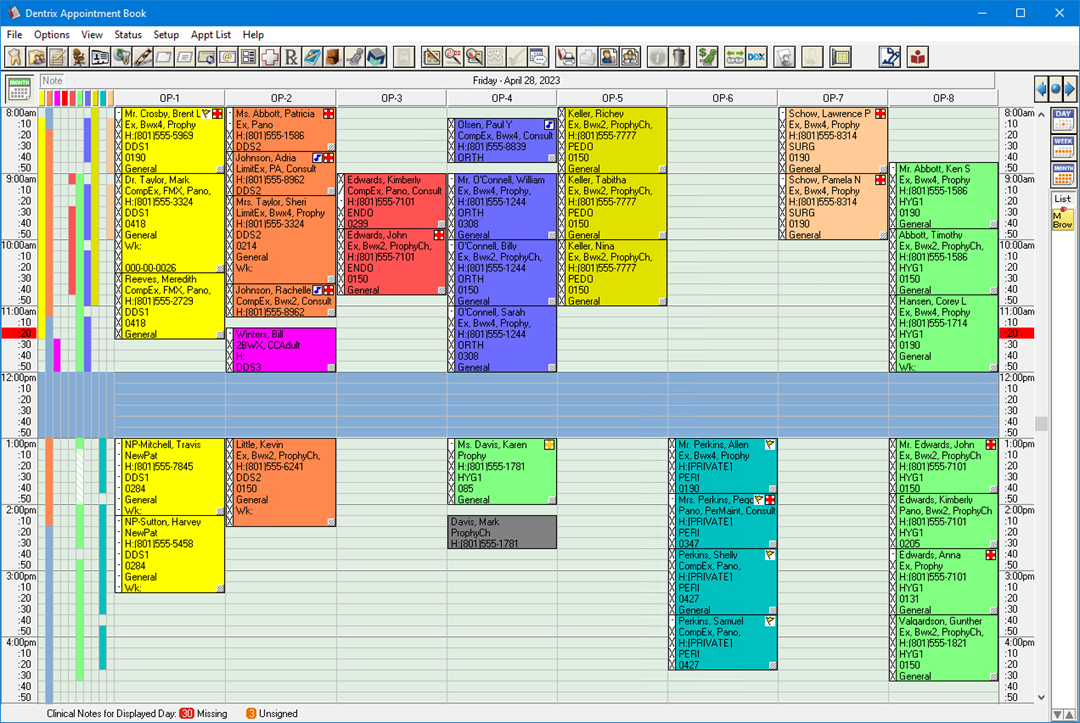1080x723 pixels.
Task: Click the DDX toolbar icon
Action: click(756, 57)
